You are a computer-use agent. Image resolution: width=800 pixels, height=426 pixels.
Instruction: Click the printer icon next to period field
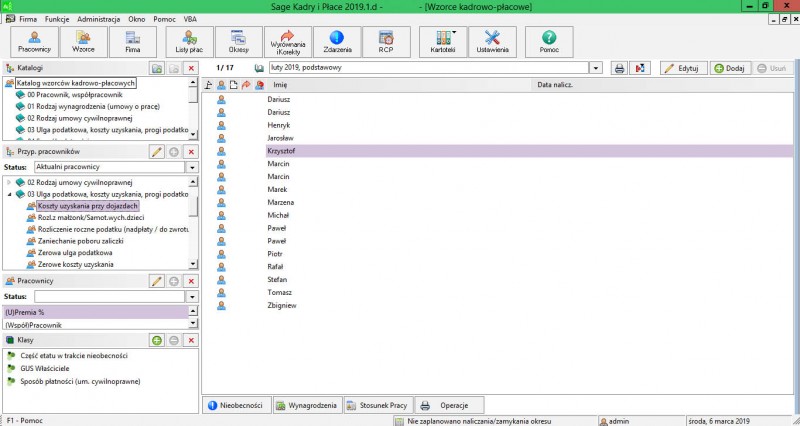point(619,68)
